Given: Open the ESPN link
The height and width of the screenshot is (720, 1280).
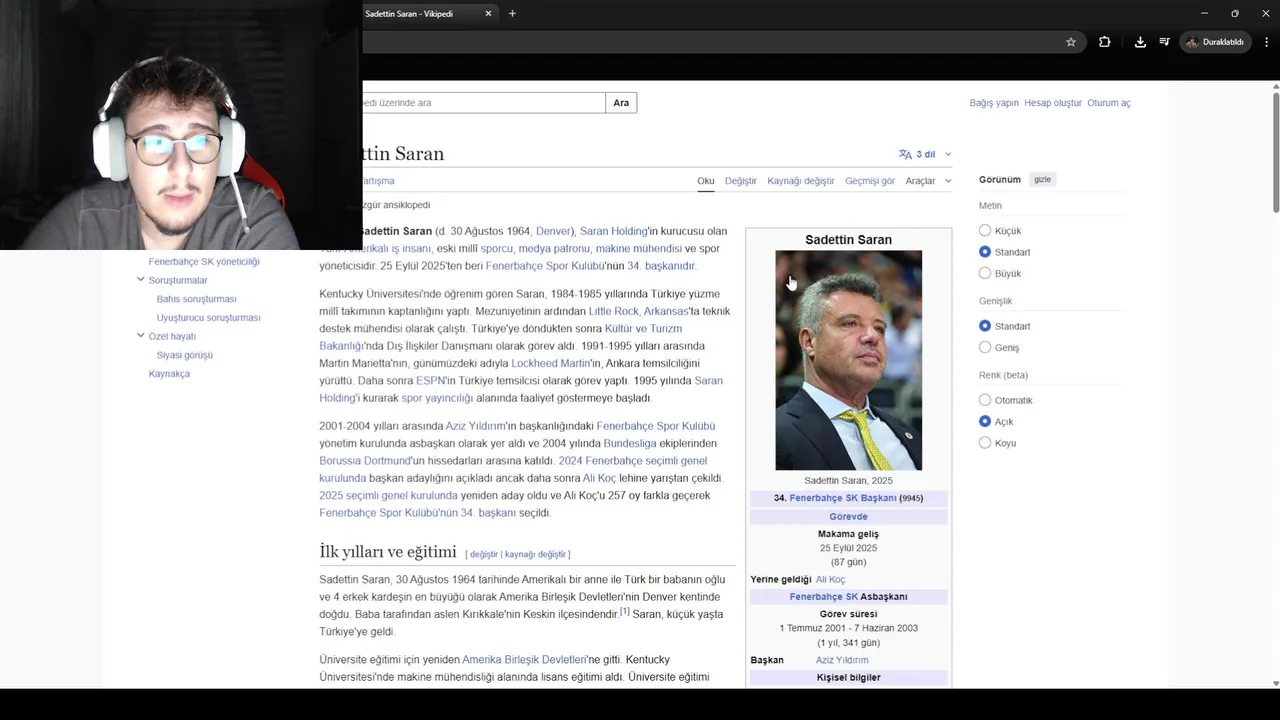Looking at the screenshot, I should (430, 381).
